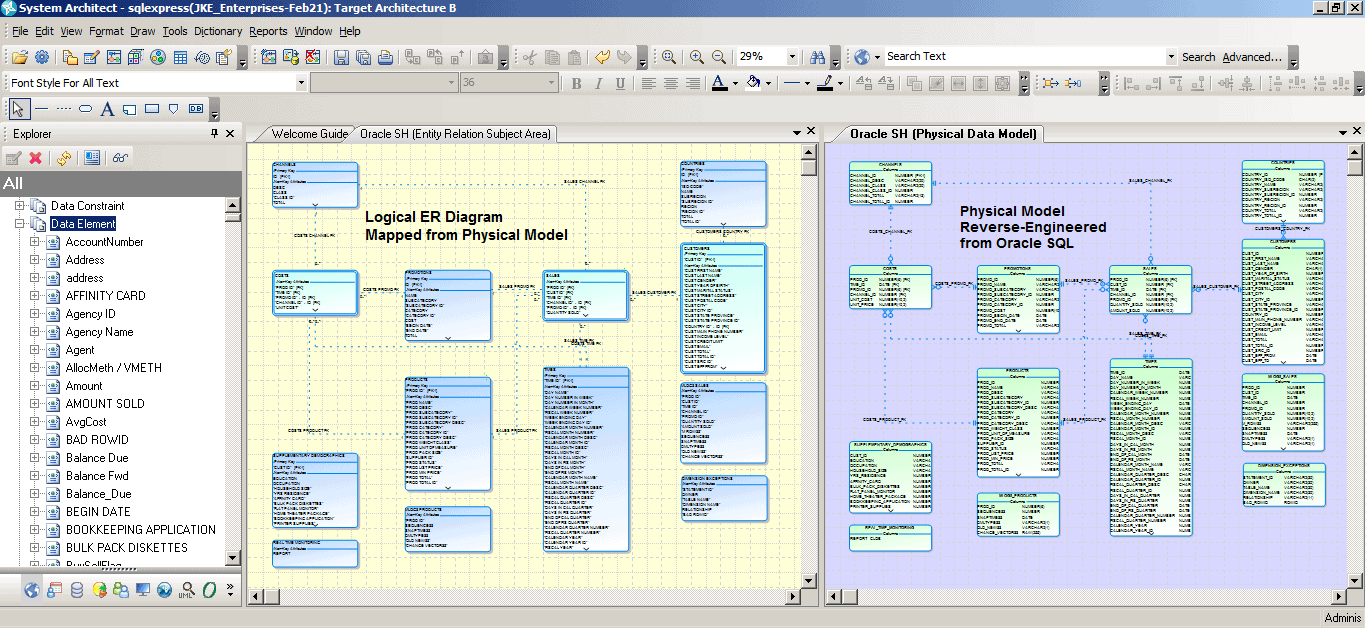The width and height of the screenshot is (1365, 629).
Task: Toggle Bold text formatting
Action: coord(577,83)
